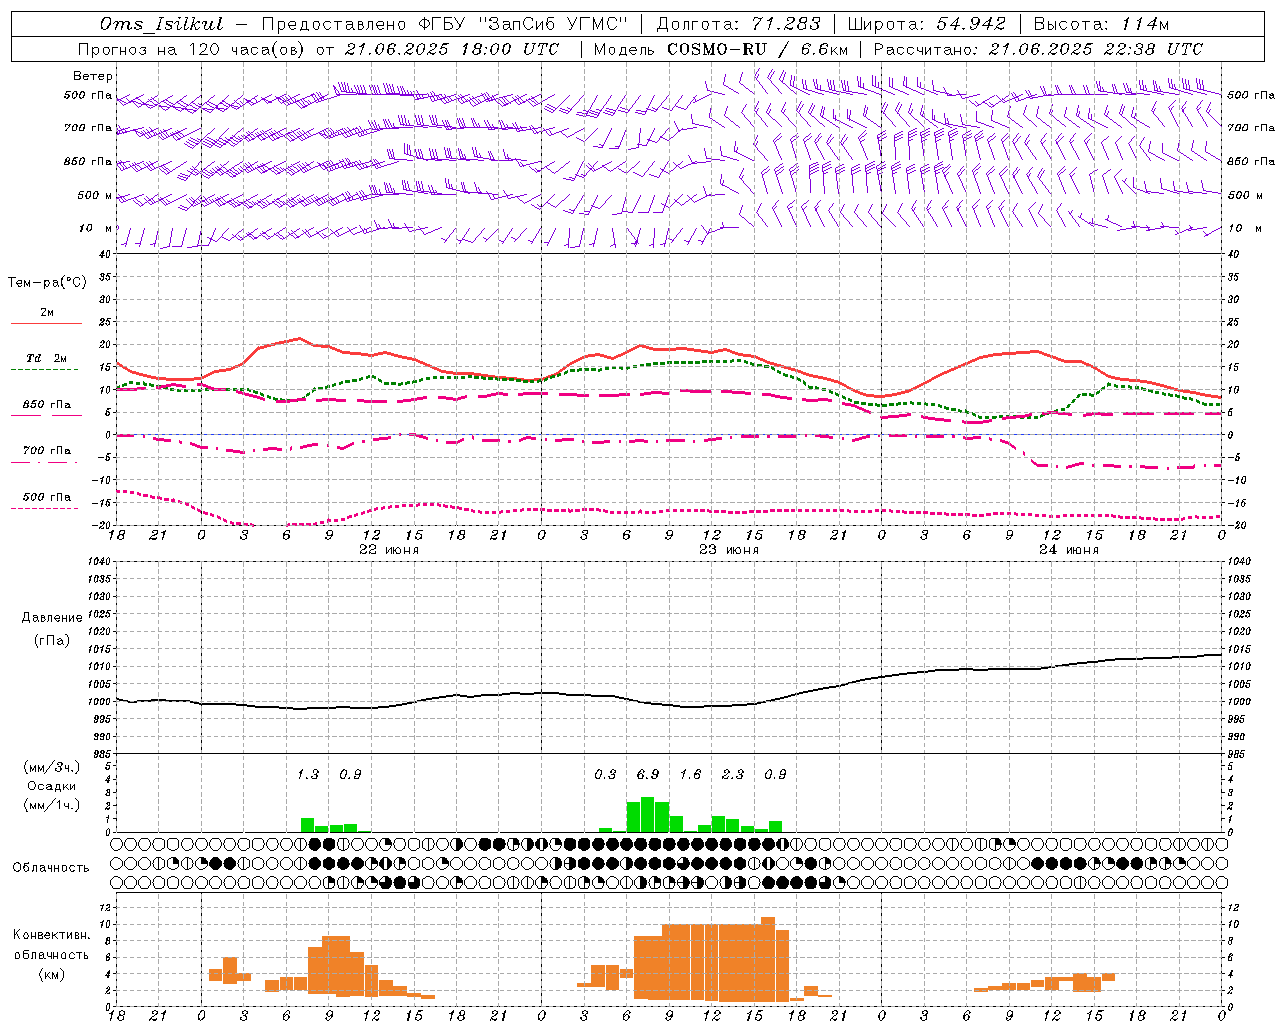Click the "850 гПа" entry in temperature legend
The width and height of the screenshot is (1280, 1024).
47,405
